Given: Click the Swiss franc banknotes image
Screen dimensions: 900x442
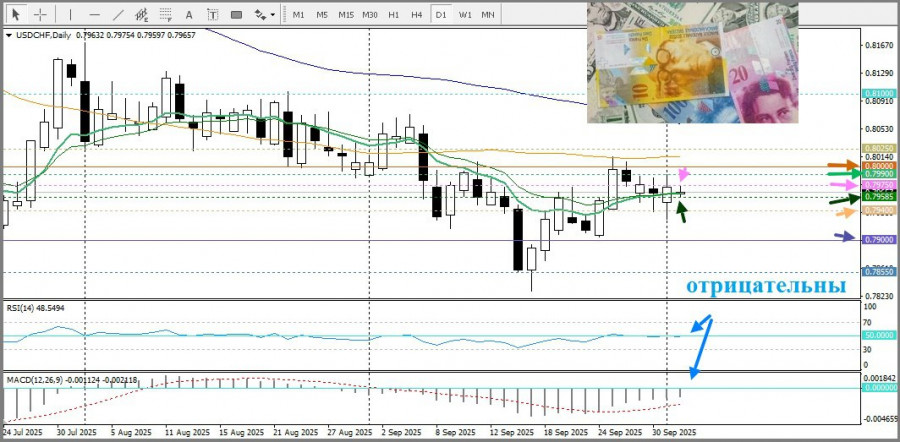Looking at the screenshot, I should coord(692,63).
